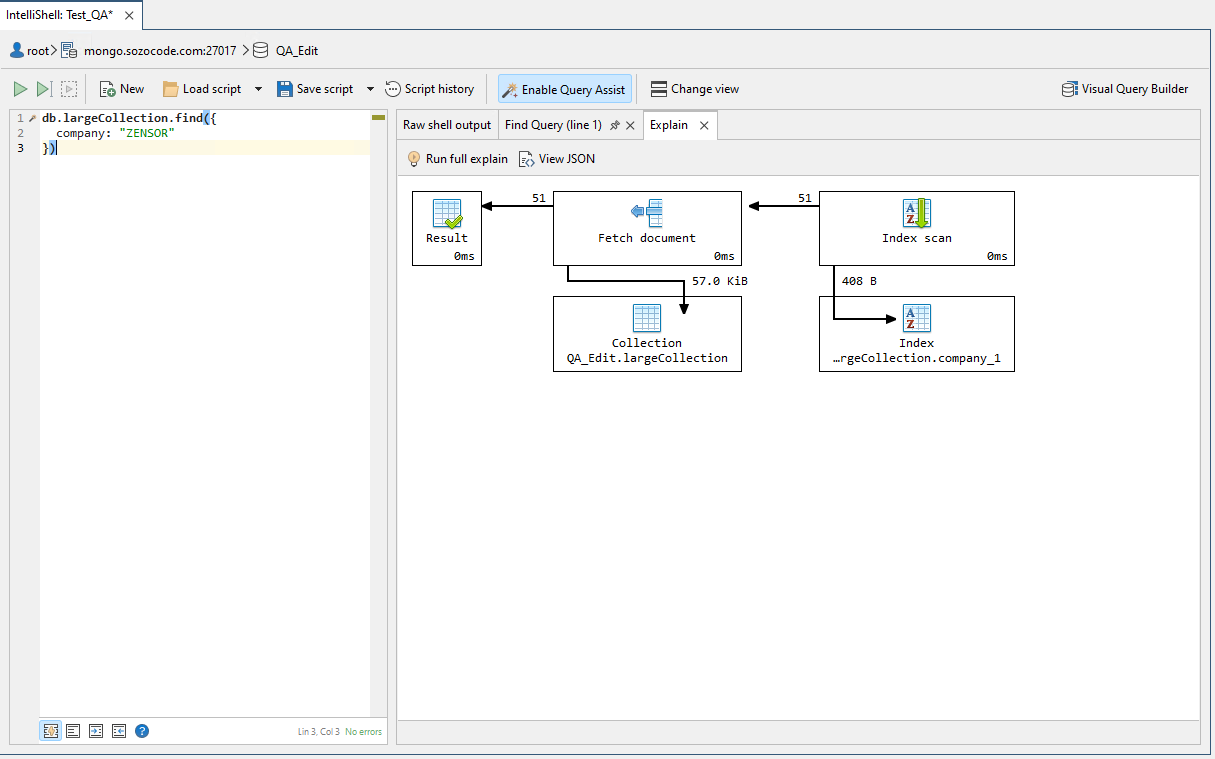This screenshot has height=759, width=1215.
Task: Click the outdent icon in editor footer
Action: (119, 731)
